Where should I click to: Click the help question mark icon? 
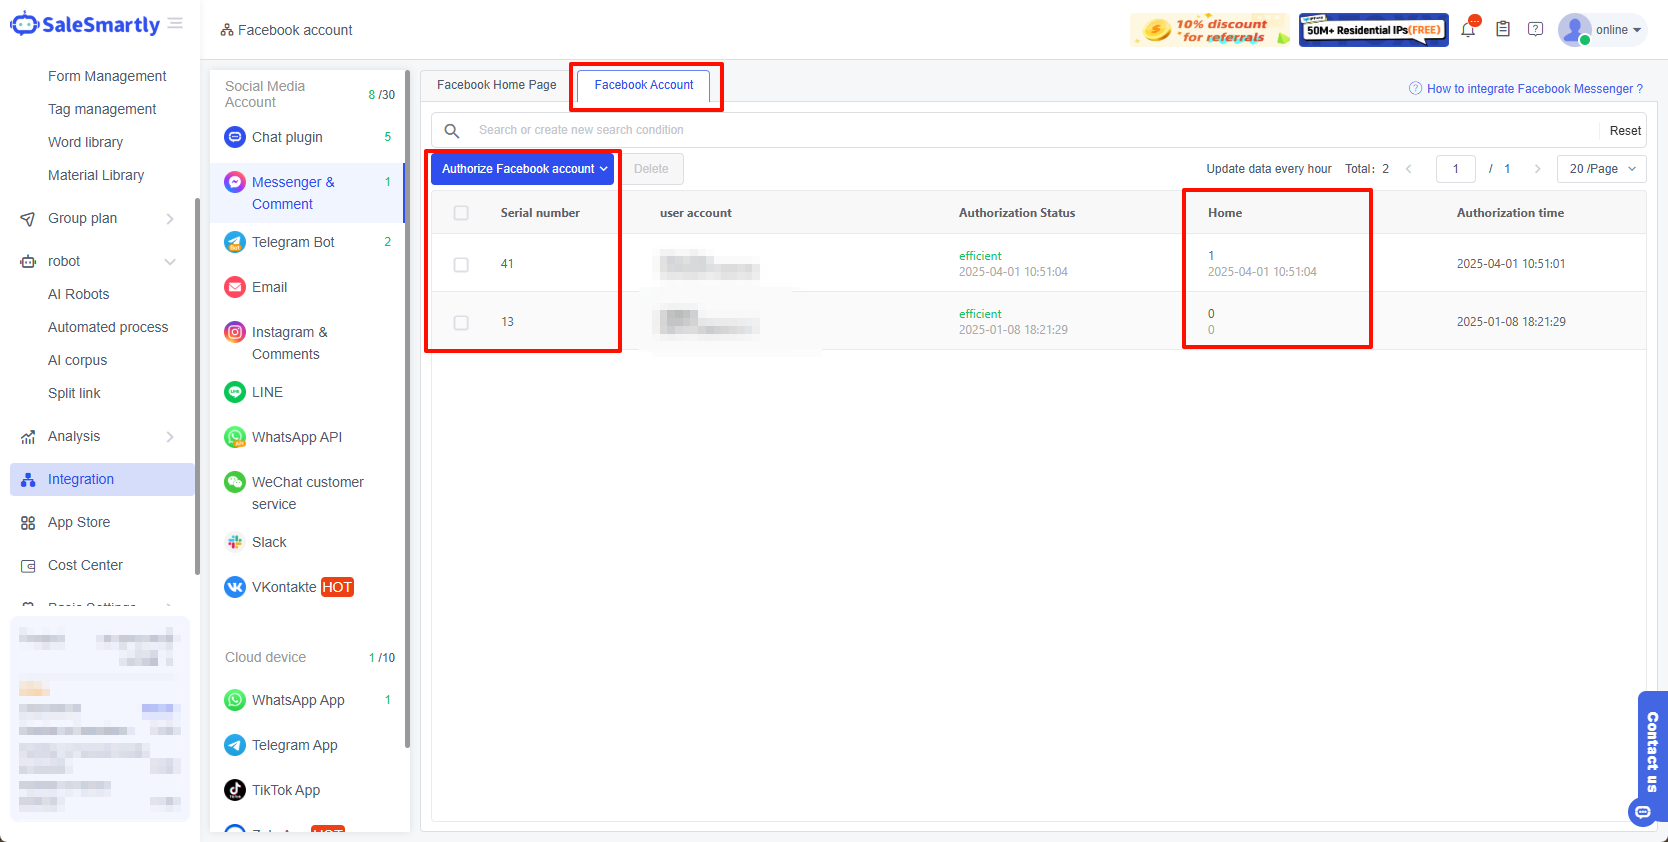point(1535,30)
